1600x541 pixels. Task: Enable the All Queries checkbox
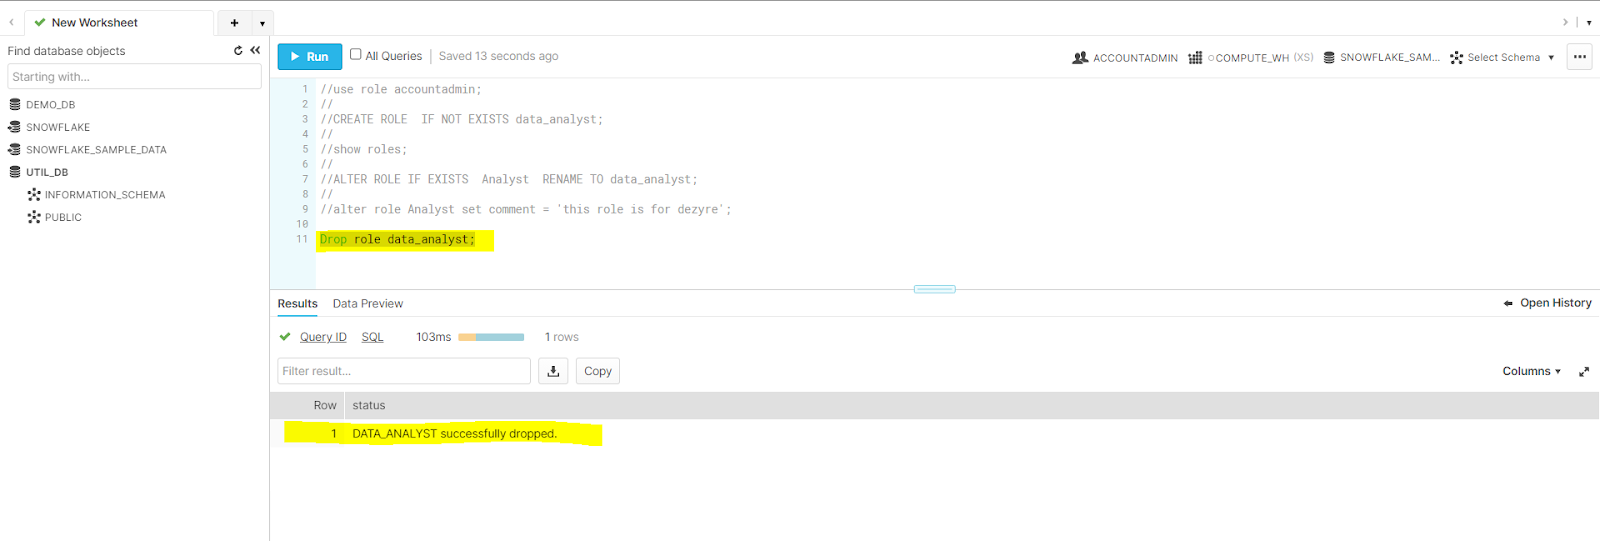click(x=355, y=55)
